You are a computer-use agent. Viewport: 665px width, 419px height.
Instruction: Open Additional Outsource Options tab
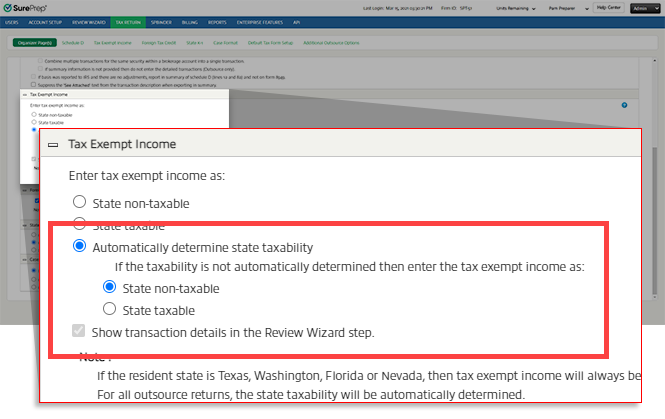331,43
